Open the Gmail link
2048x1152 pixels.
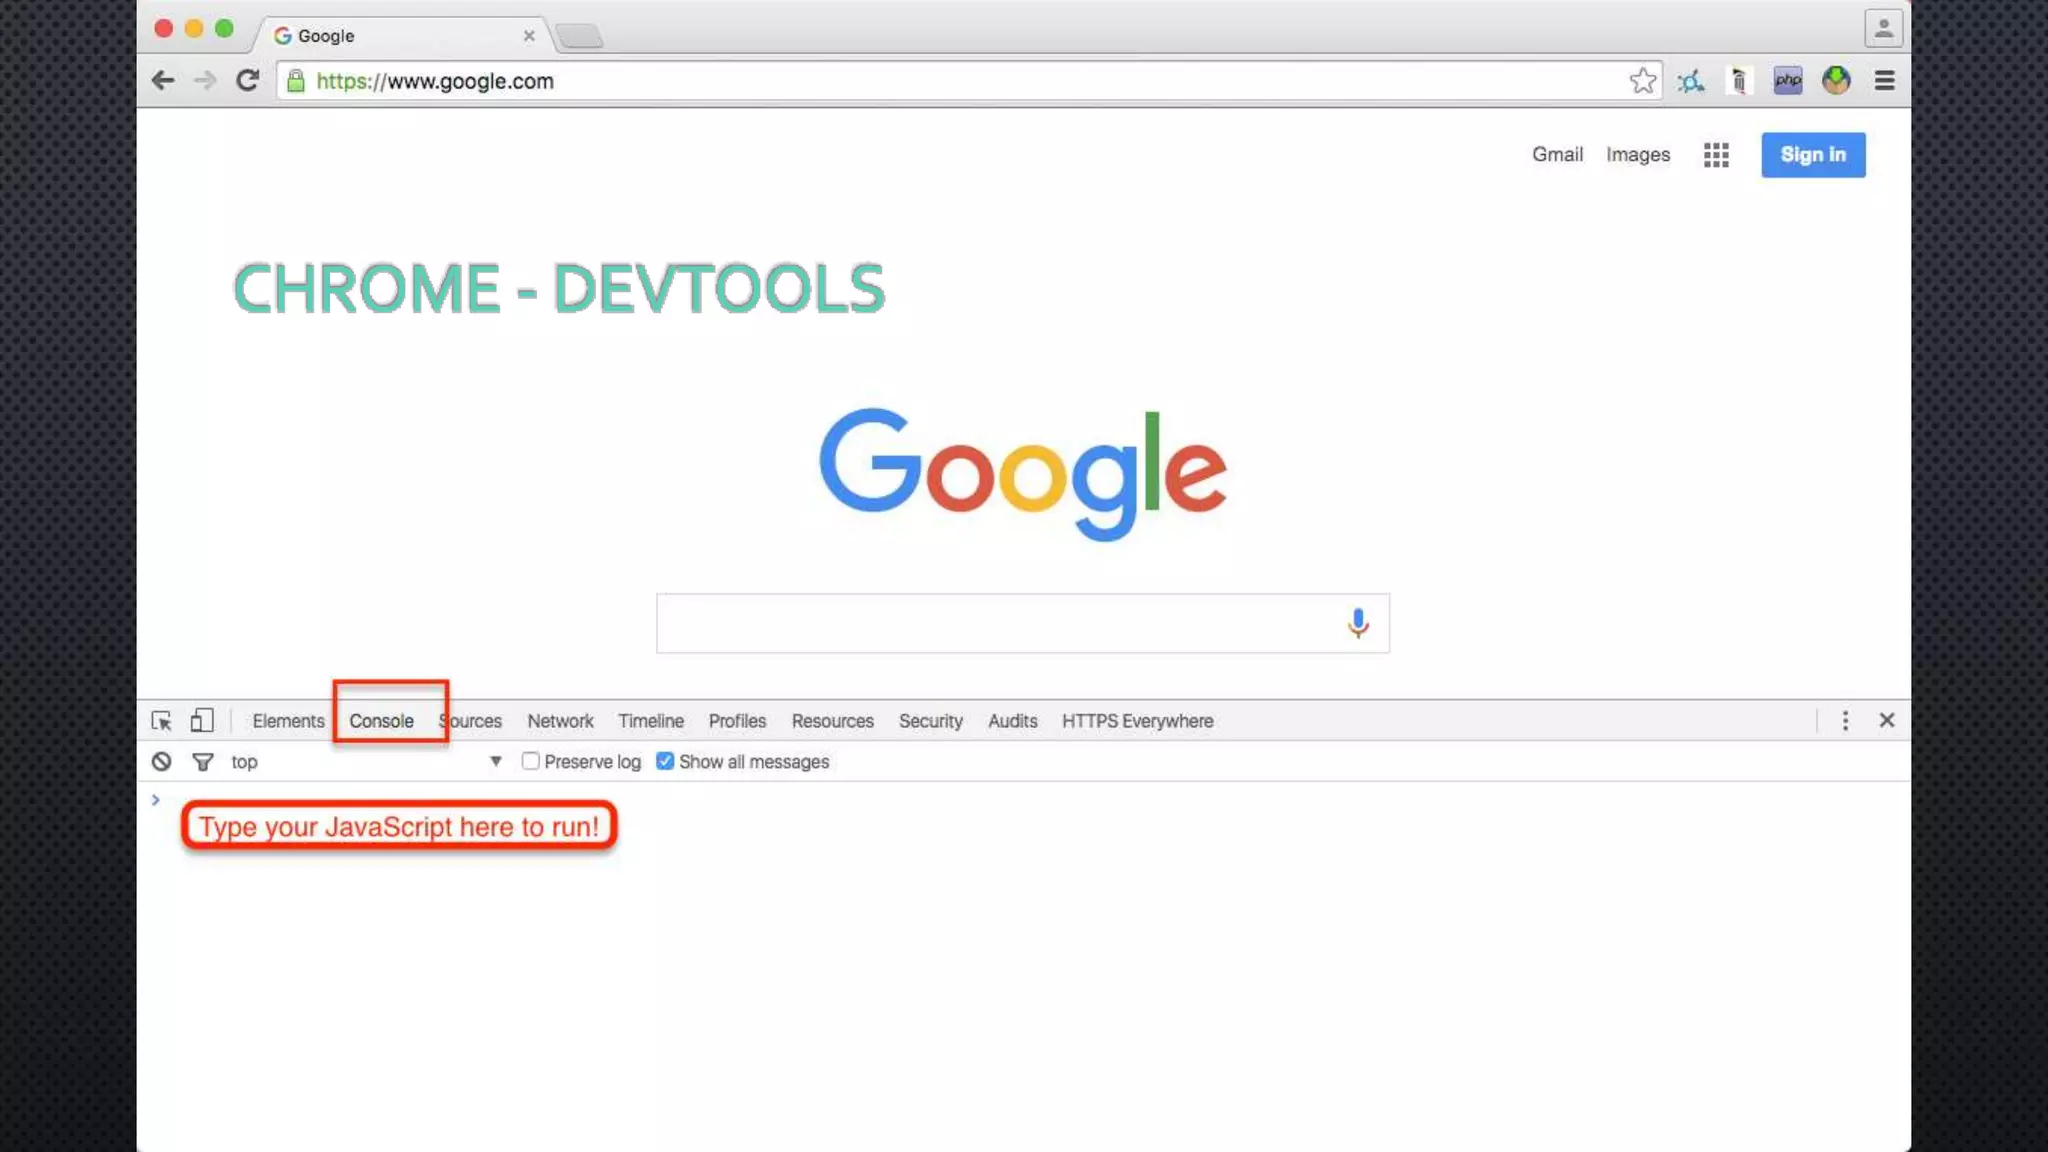(1557, 155)
